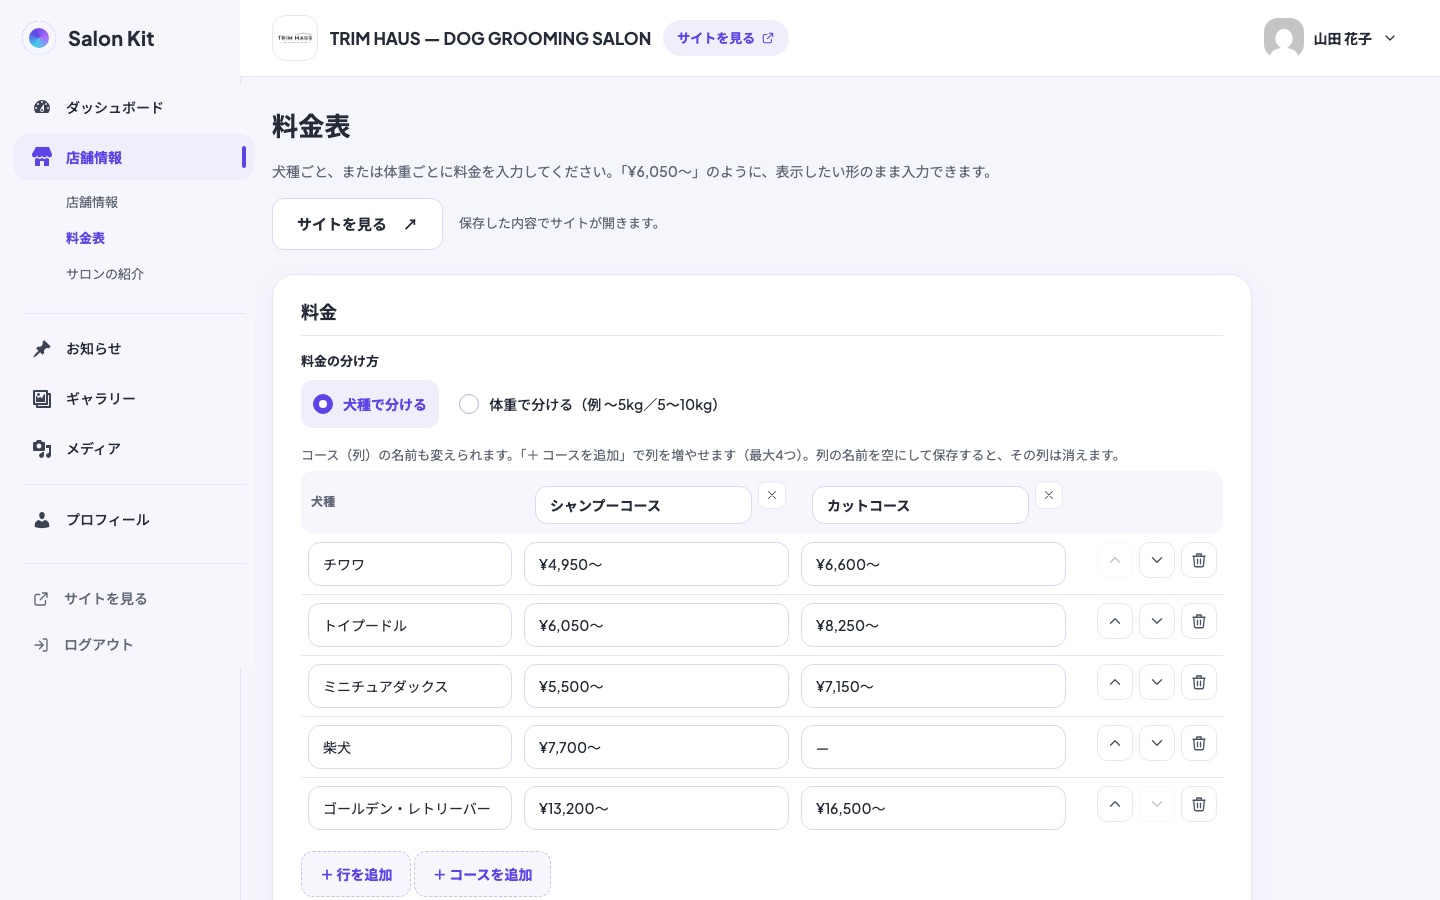Edit the シャンプーコース column name field

click(643, 505)
